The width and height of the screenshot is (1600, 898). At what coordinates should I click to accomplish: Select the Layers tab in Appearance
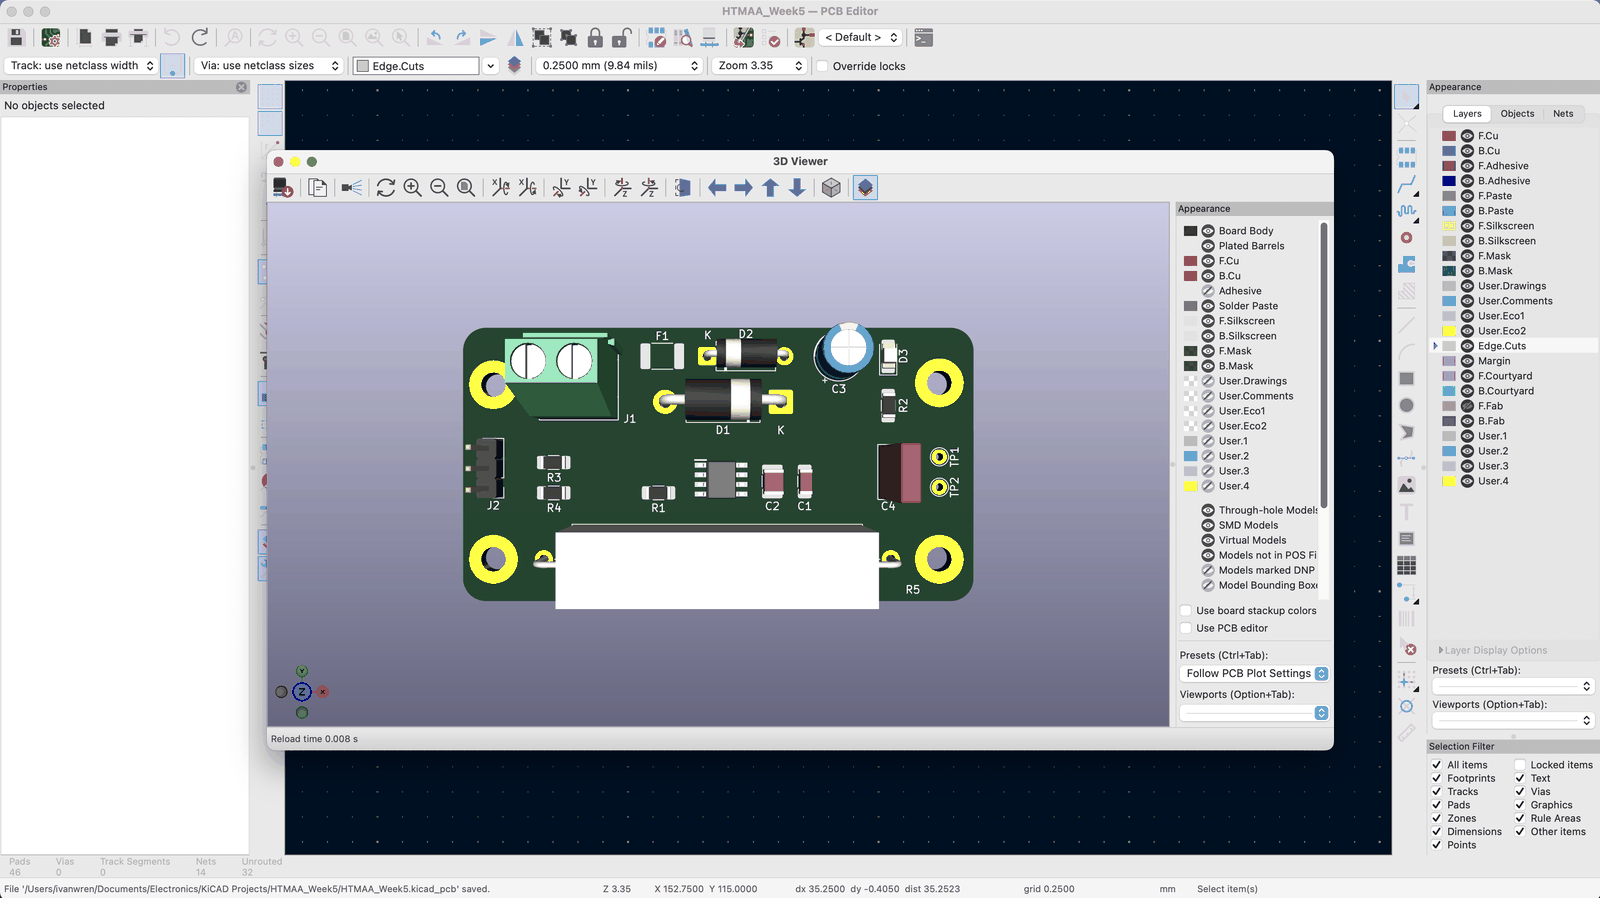pyautogui.click(x=1467, y=114)
